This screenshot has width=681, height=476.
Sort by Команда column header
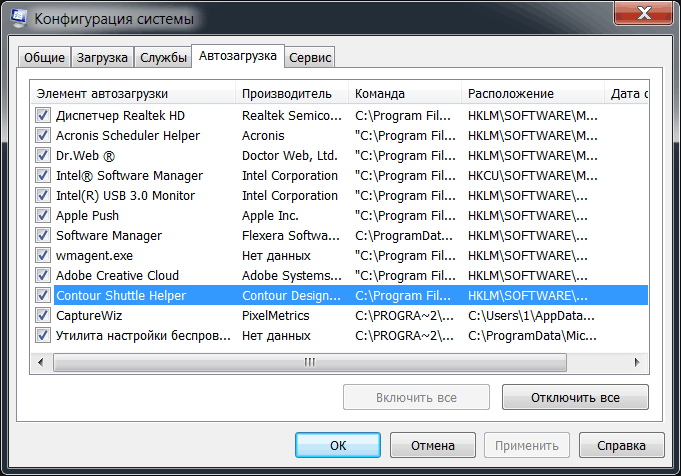405,93
